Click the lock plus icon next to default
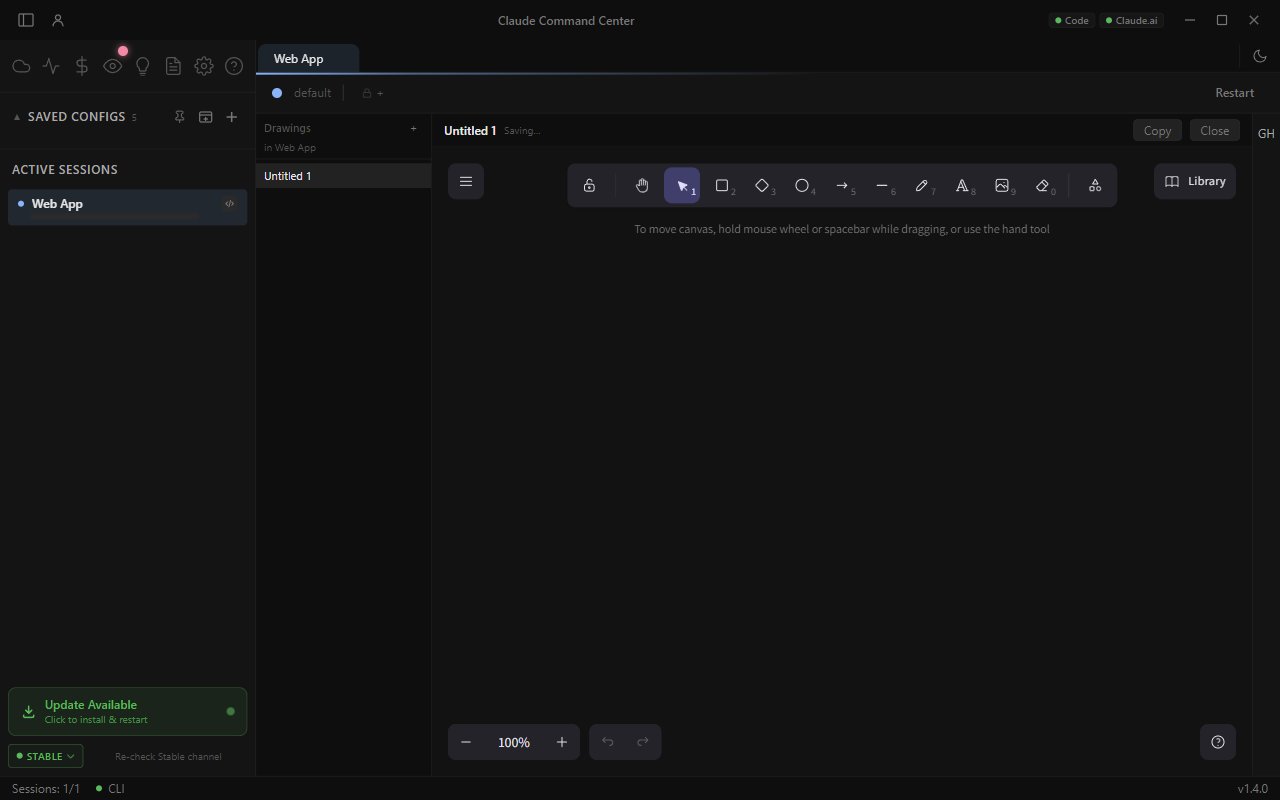 (x=373, y=93)
